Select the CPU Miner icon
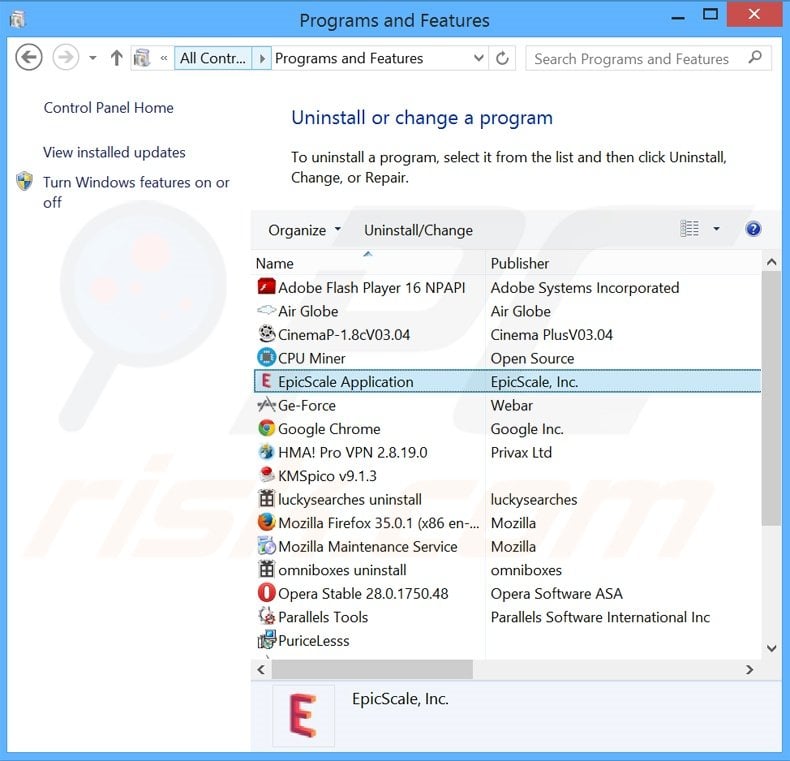The image size is (790, 761). pyautogui.click(x=266, y=358)
